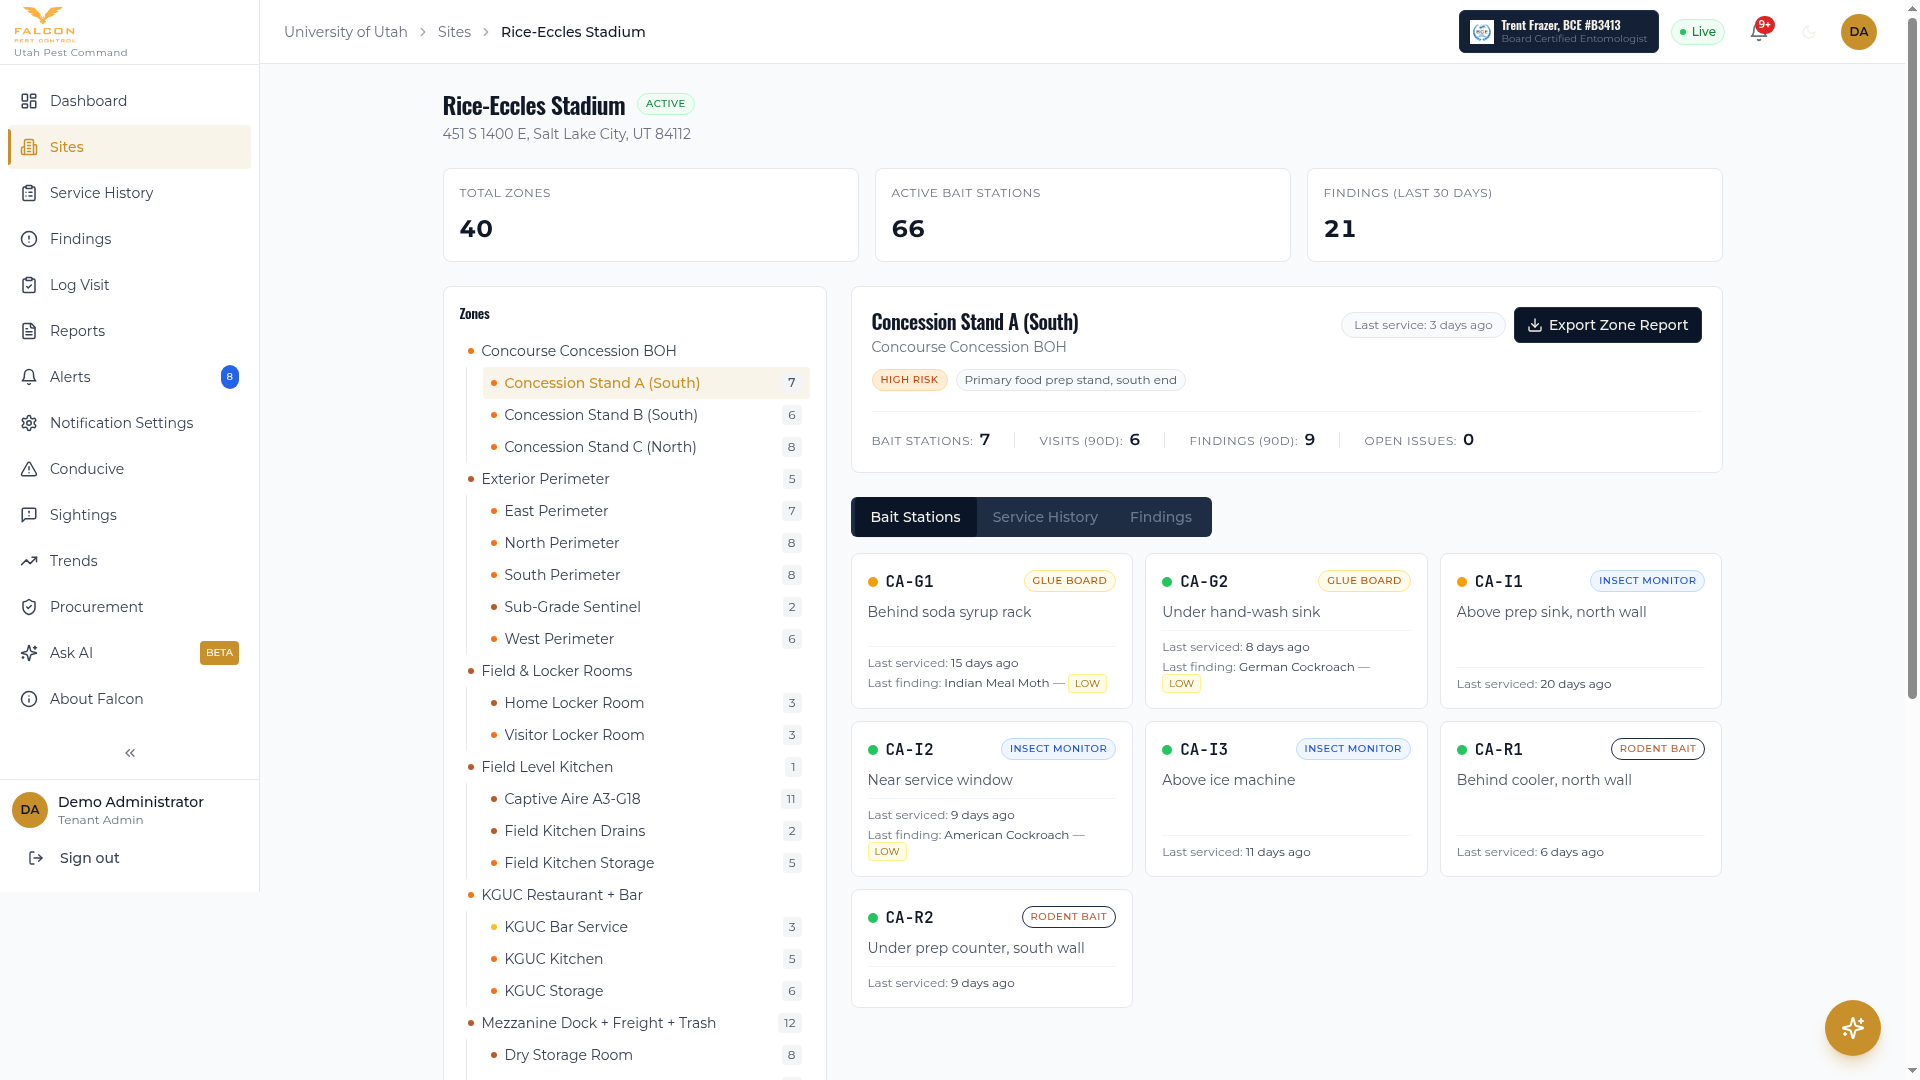Image resolution: width=1920 pixels, height=1080 pixels.
Task: Click the Demo Administrator profile
Action: coord(129,810)
